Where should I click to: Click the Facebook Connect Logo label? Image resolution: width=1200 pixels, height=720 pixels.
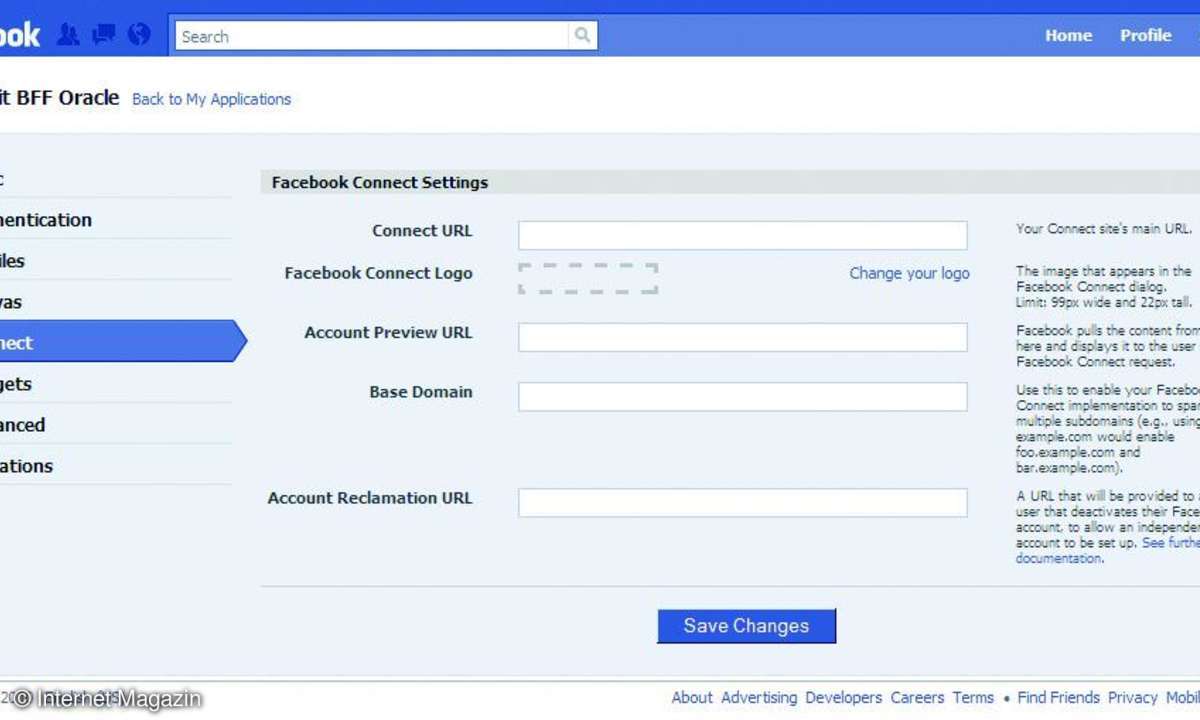tap(378, 273)
